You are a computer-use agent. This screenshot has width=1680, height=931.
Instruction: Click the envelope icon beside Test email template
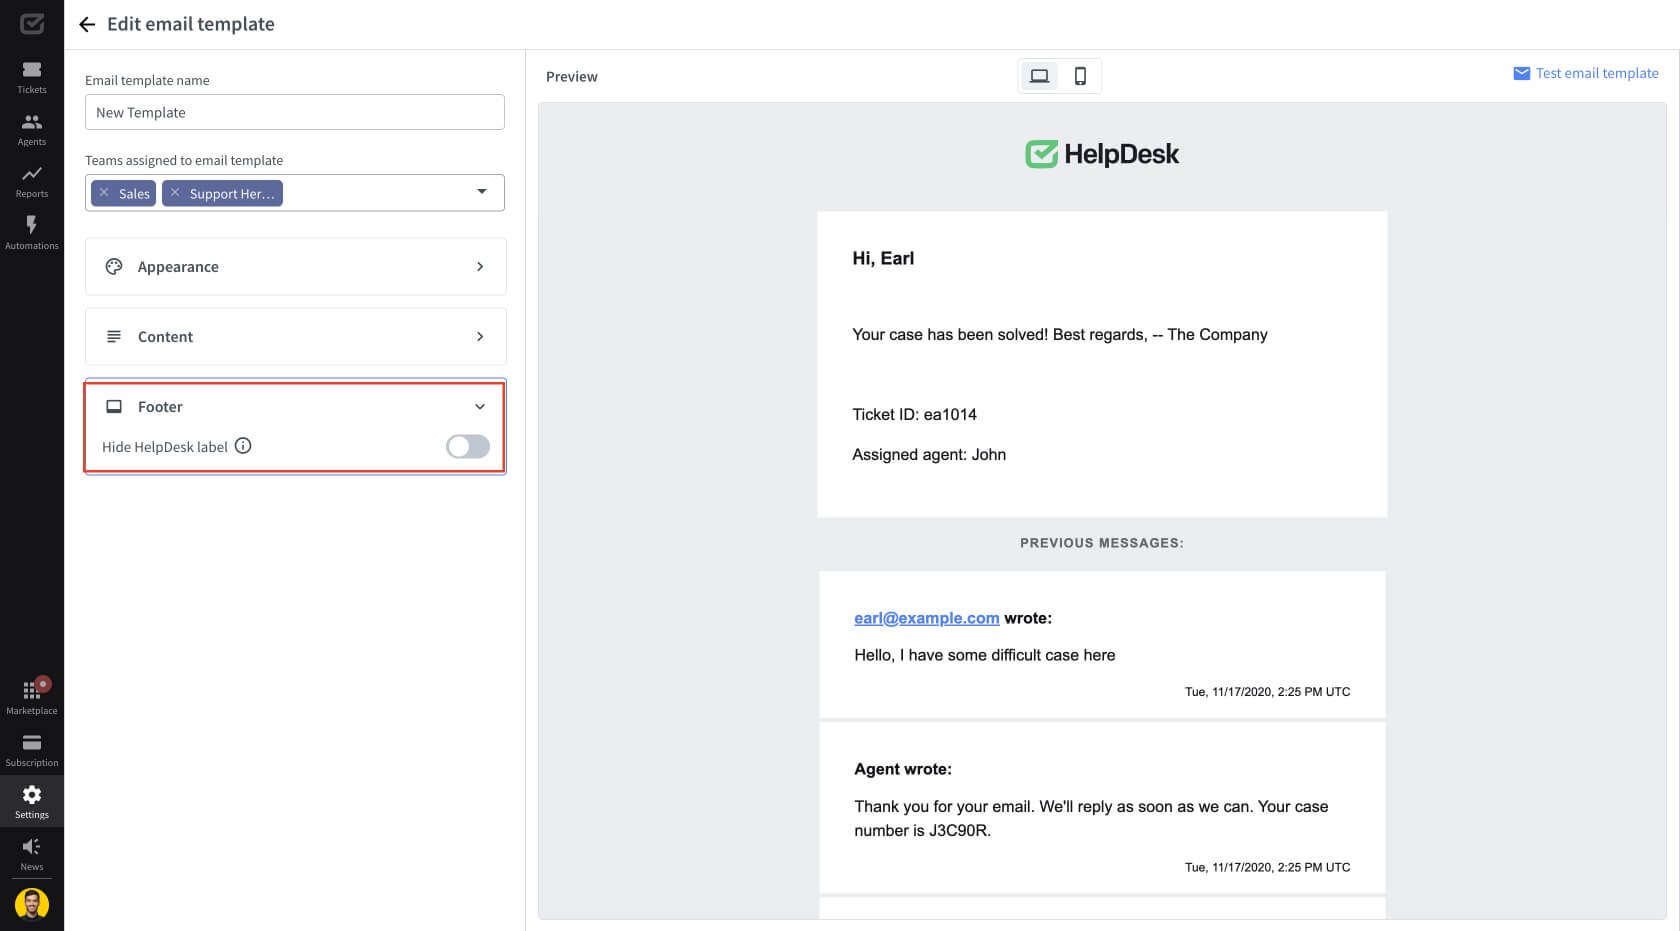tap(1521, 73)
